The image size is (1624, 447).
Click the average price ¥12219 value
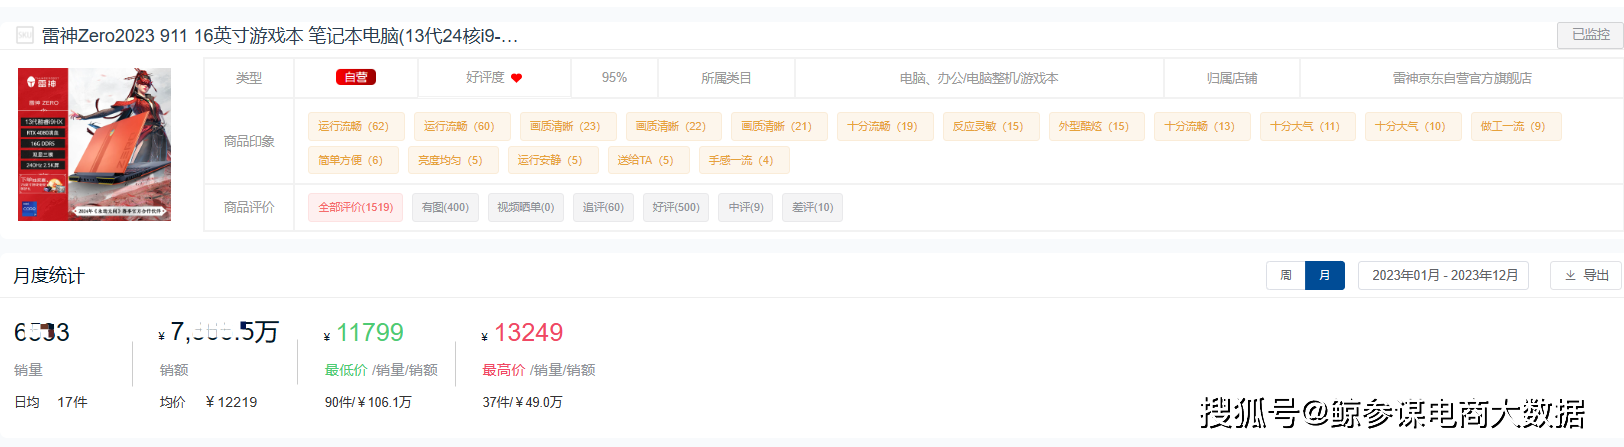pos(231,402)
